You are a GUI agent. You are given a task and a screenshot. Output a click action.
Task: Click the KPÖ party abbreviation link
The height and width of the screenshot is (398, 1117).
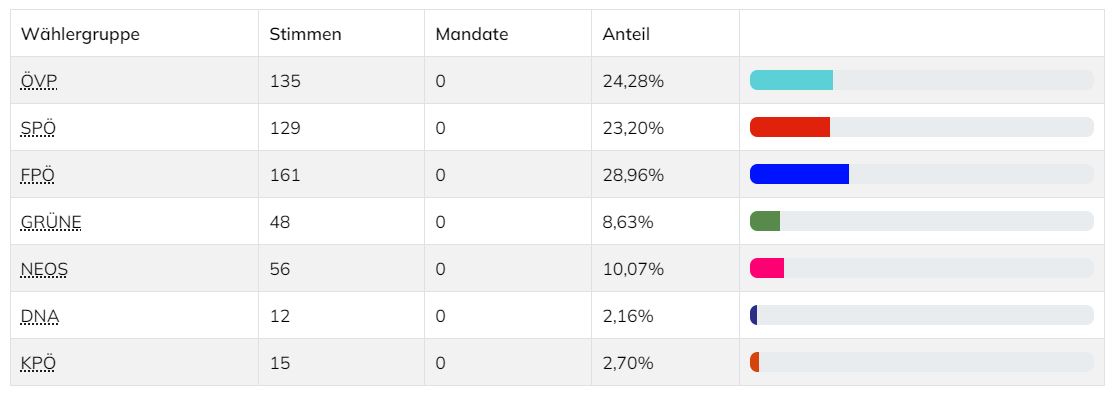click(38, 363)
